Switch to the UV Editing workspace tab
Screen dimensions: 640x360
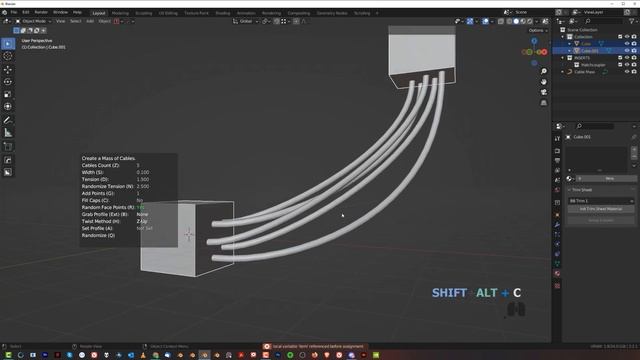click(x=168, y=13)
